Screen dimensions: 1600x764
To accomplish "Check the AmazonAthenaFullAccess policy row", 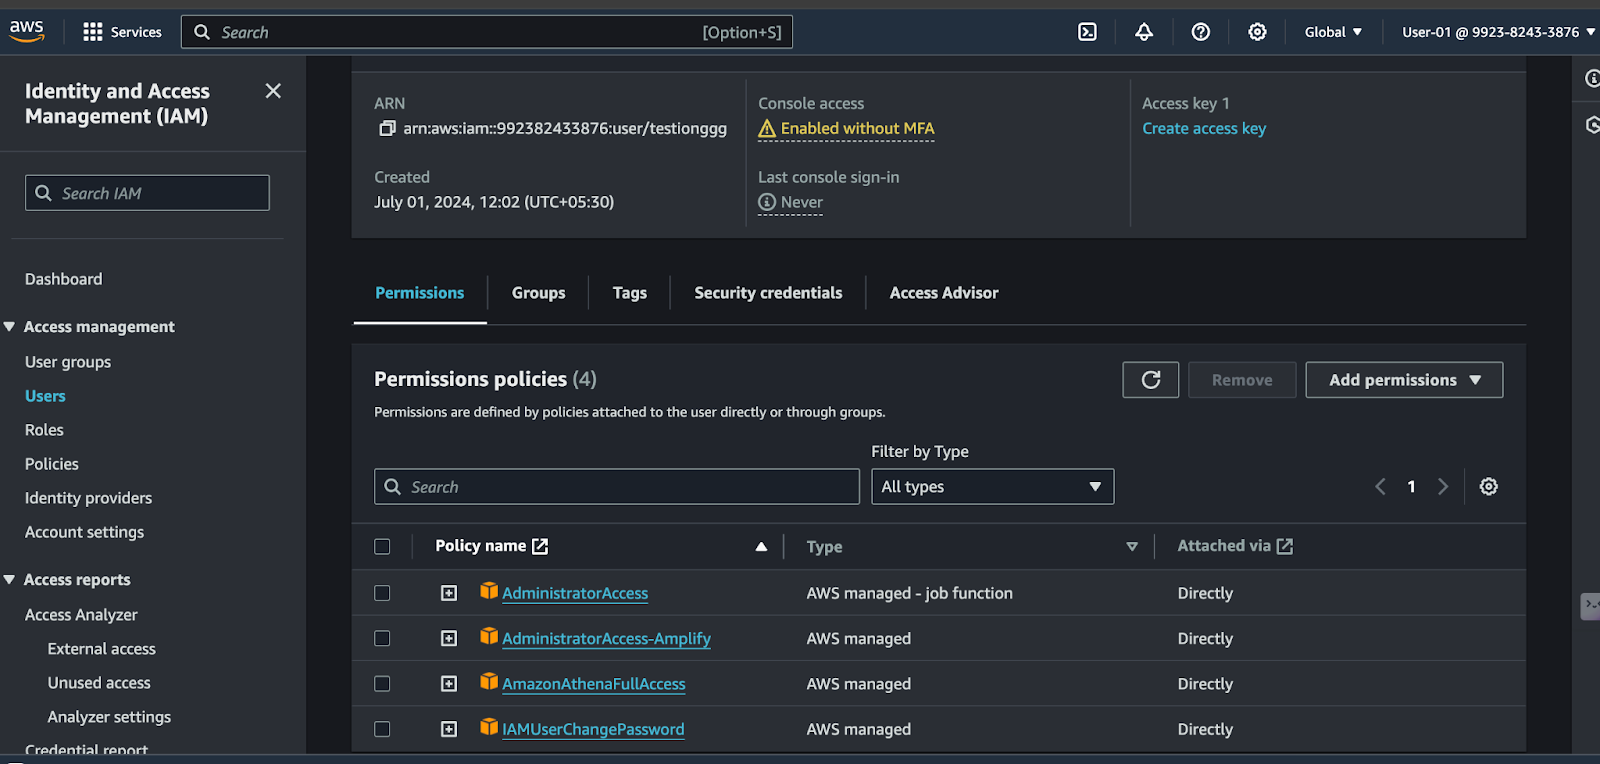I will 382,684.
